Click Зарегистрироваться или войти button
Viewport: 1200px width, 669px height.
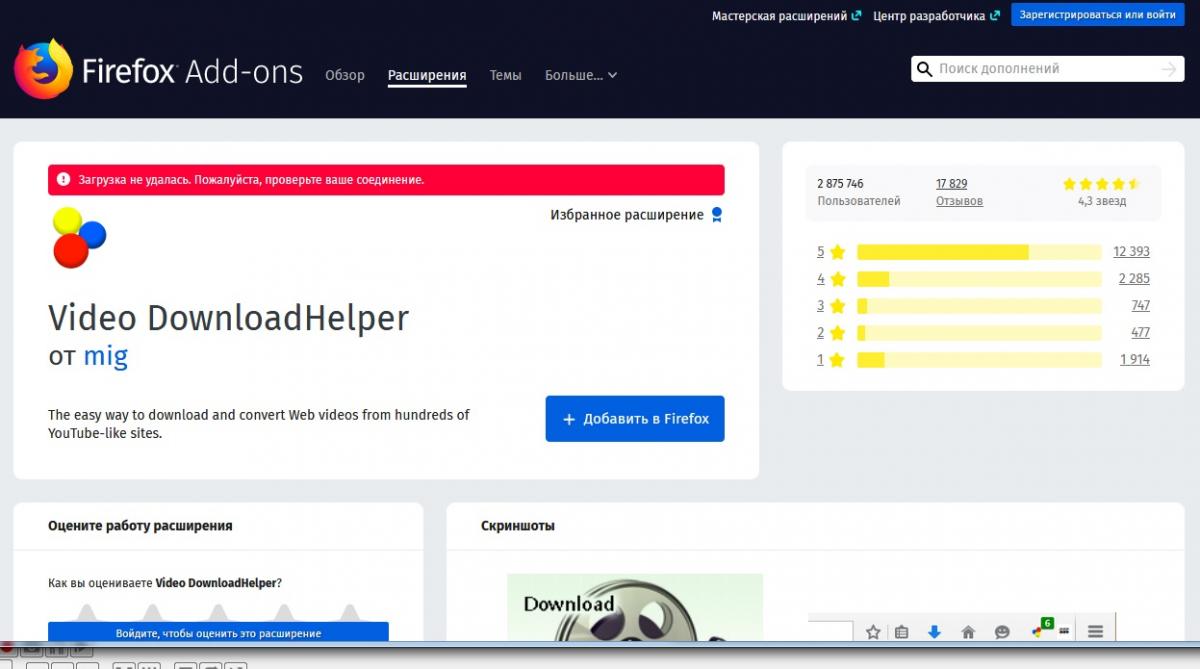pyautogui.click(x=1098, y=15)
